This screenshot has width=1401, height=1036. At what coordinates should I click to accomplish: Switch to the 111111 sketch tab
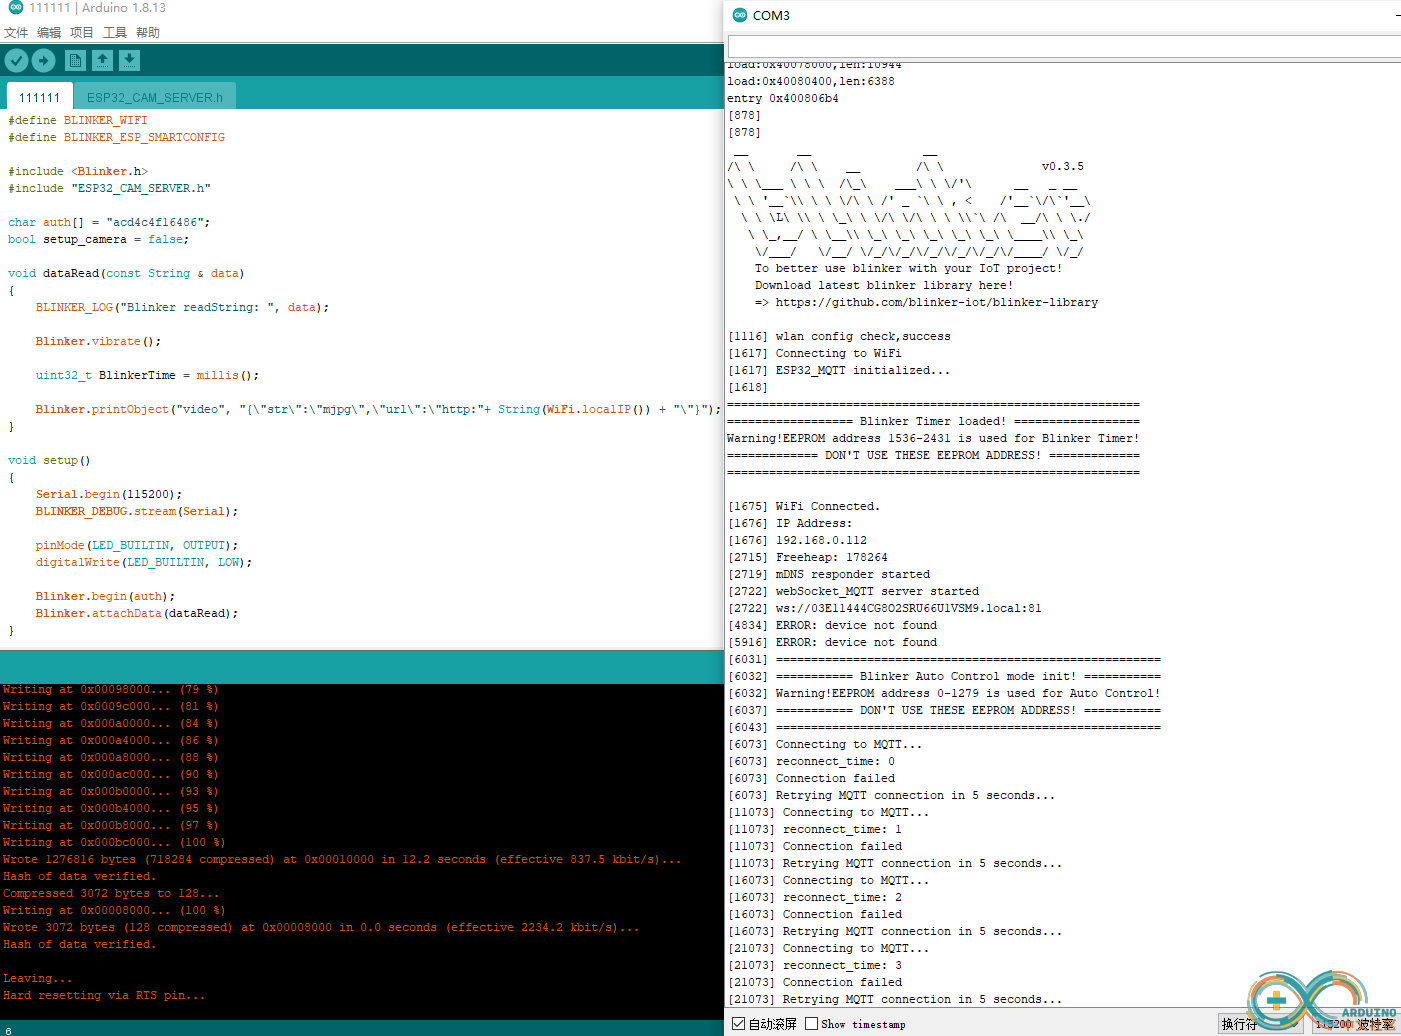point(40,97)
